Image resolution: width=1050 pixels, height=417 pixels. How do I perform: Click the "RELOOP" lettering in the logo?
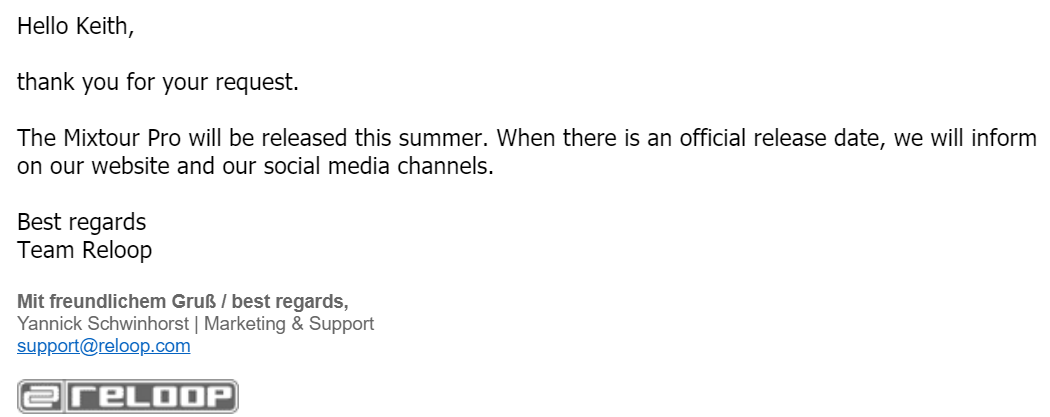151,397
